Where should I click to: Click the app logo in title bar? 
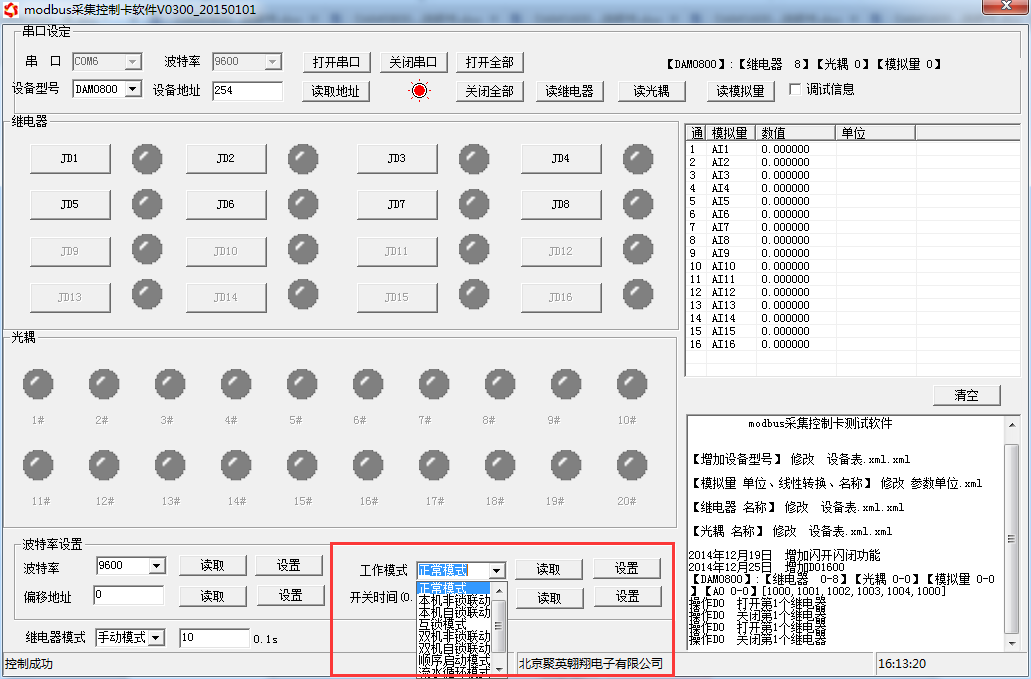tap(11, 9)
